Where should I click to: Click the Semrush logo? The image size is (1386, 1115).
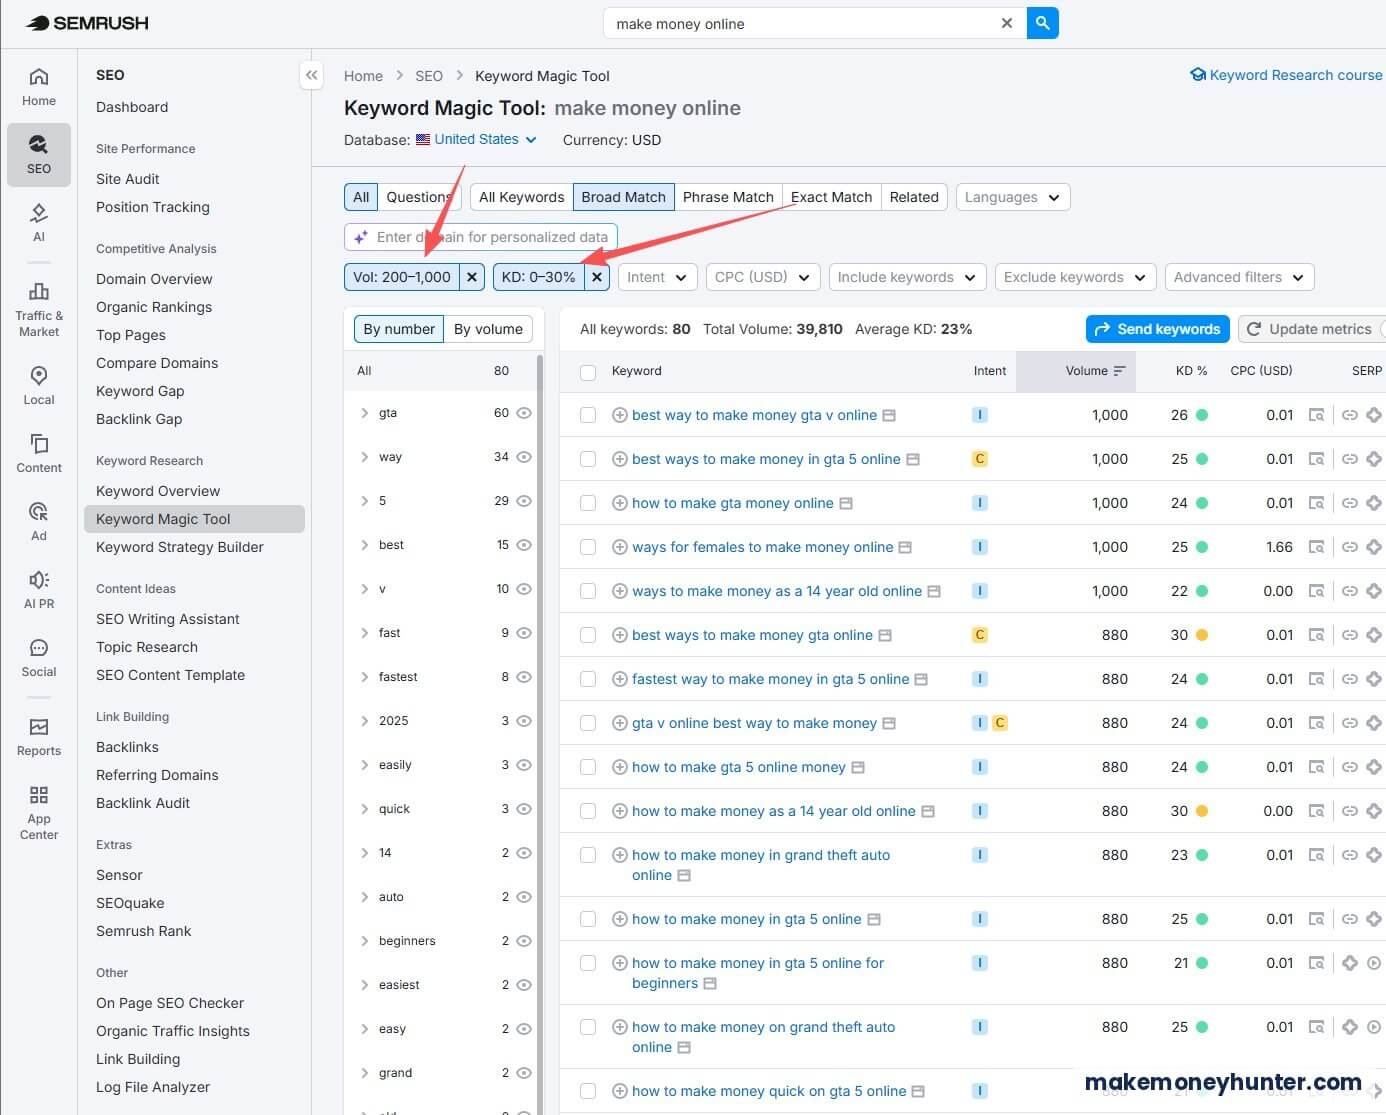(x=87, y=23)
